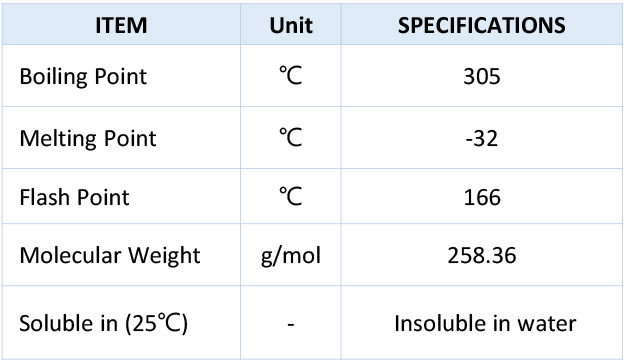Click the dash unit in Soluble row
This screenshot has height=363, width=626.
click(x=291, y=324)
